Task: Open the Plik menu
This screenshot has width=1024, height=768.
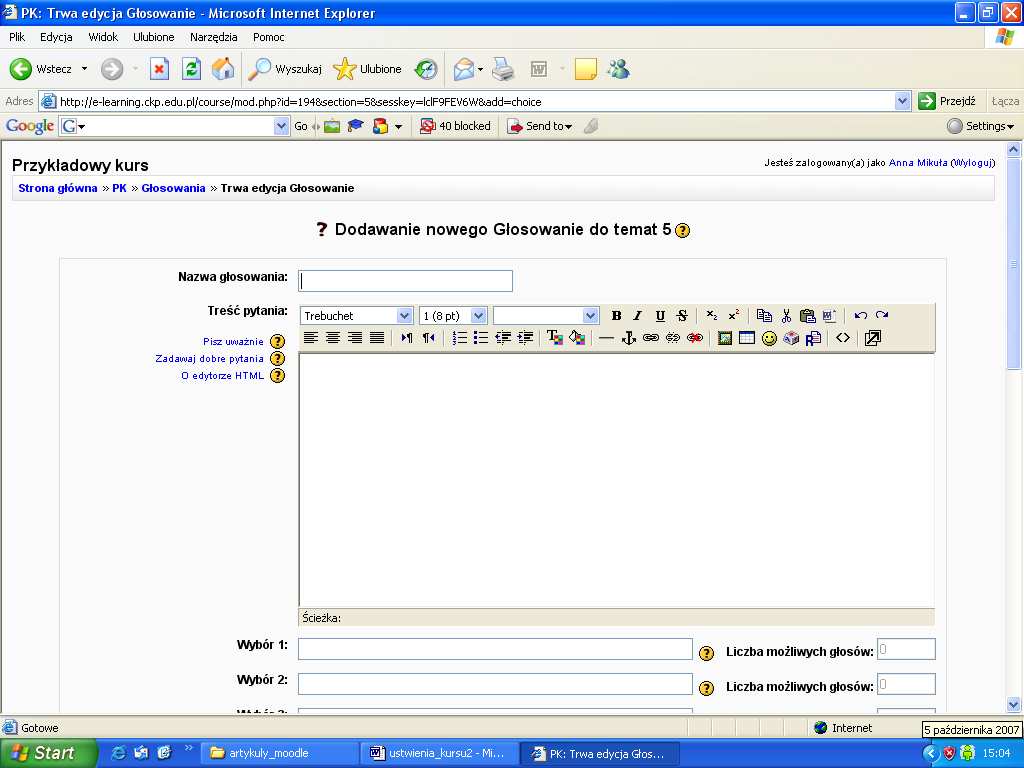Action: coord(17,37)
